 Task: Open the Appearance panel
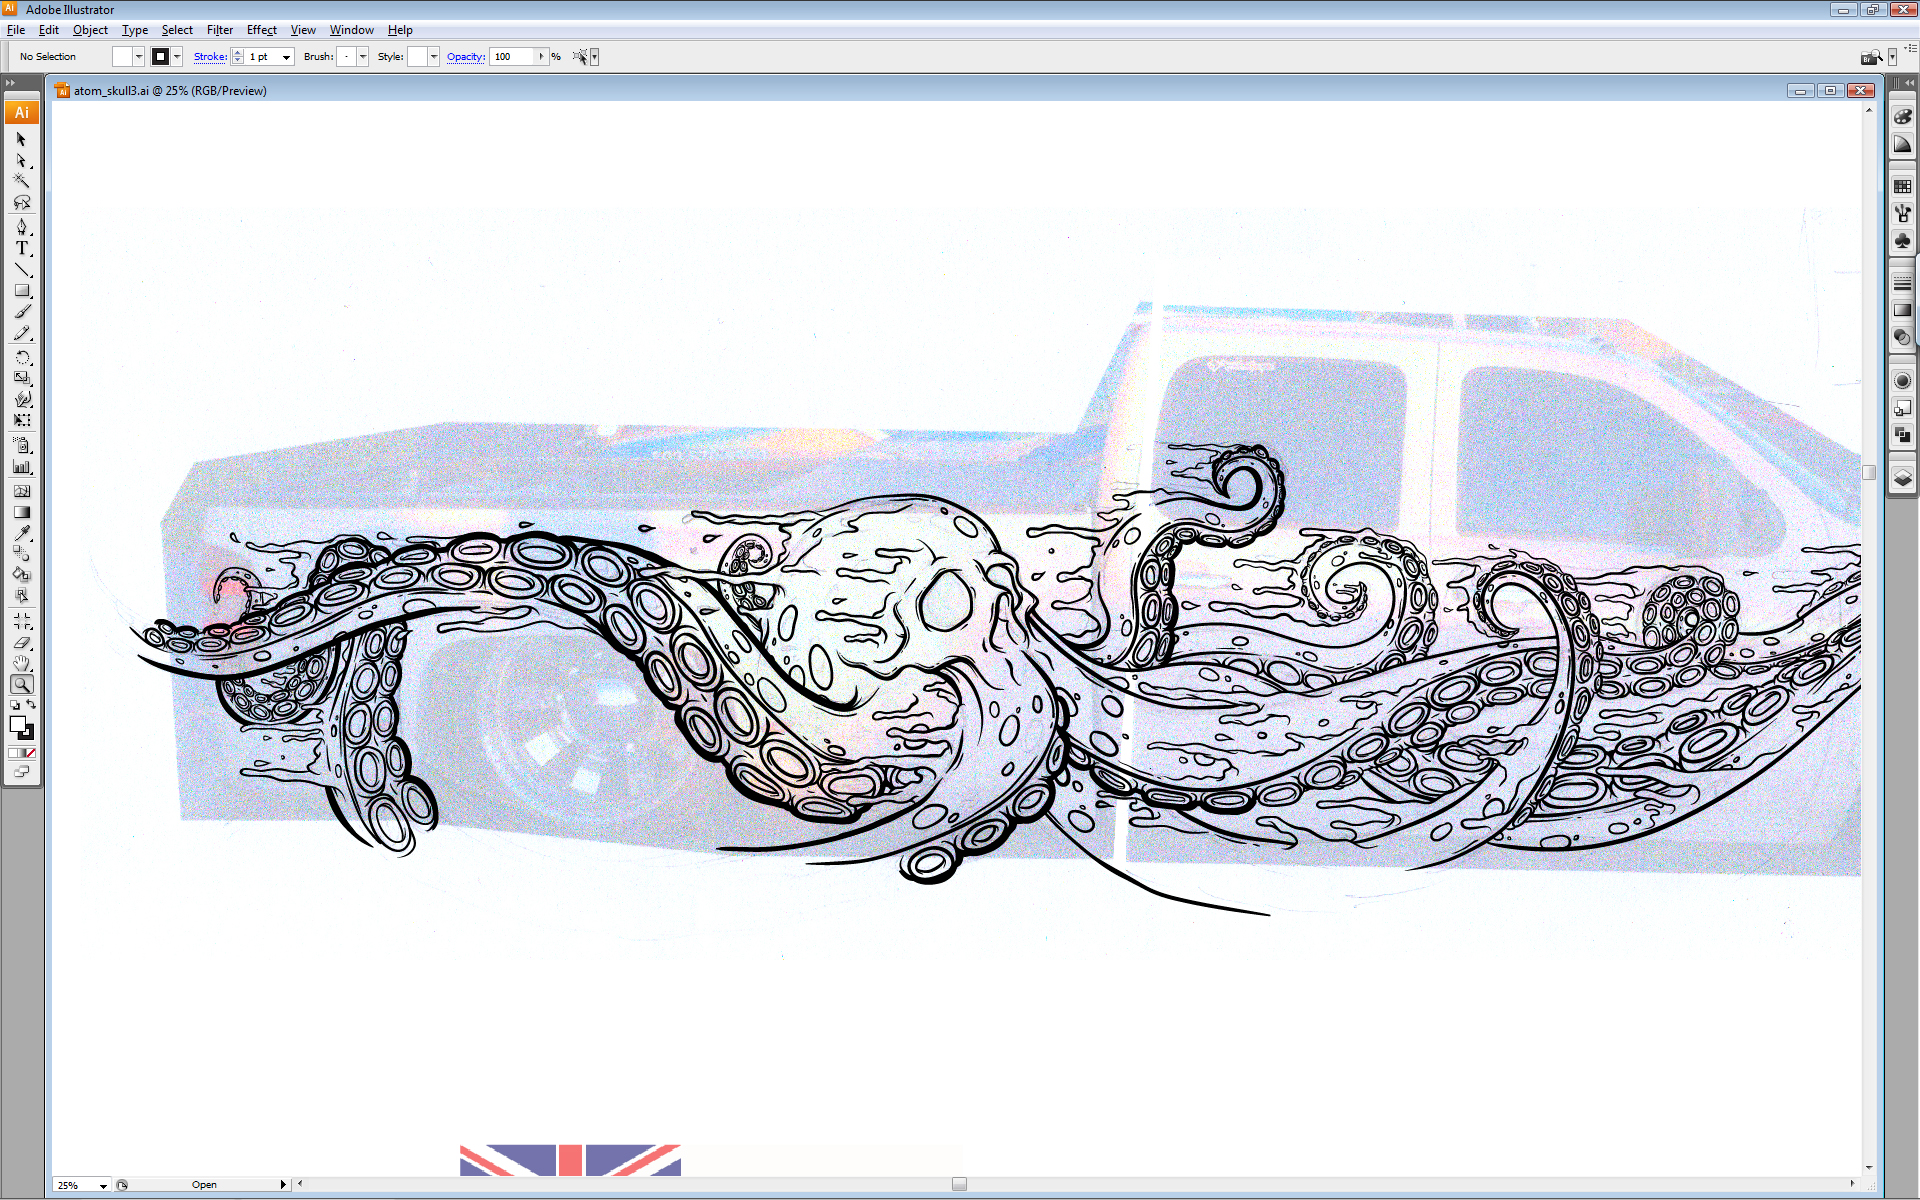(x=1902, y=380)
